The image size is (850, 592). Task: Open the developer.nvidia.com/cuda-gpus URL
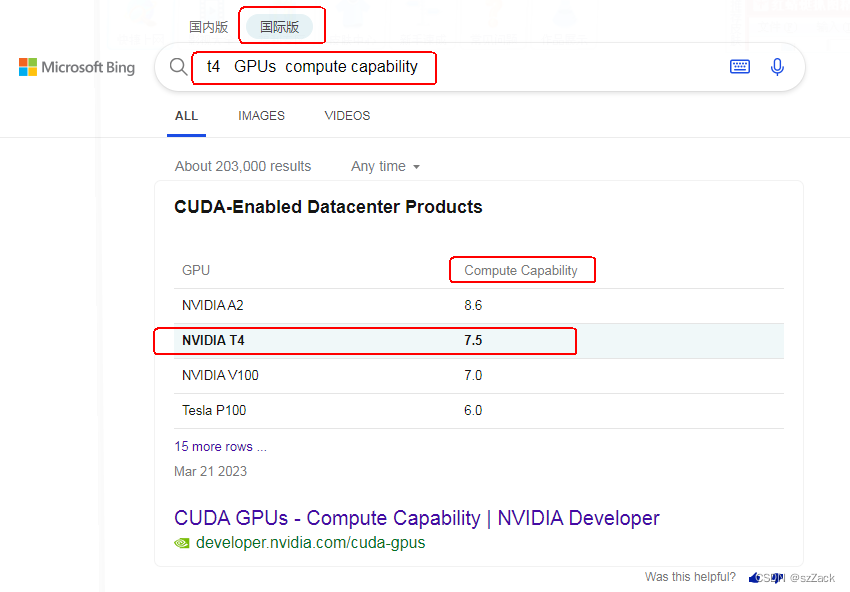tap(311, 543)
